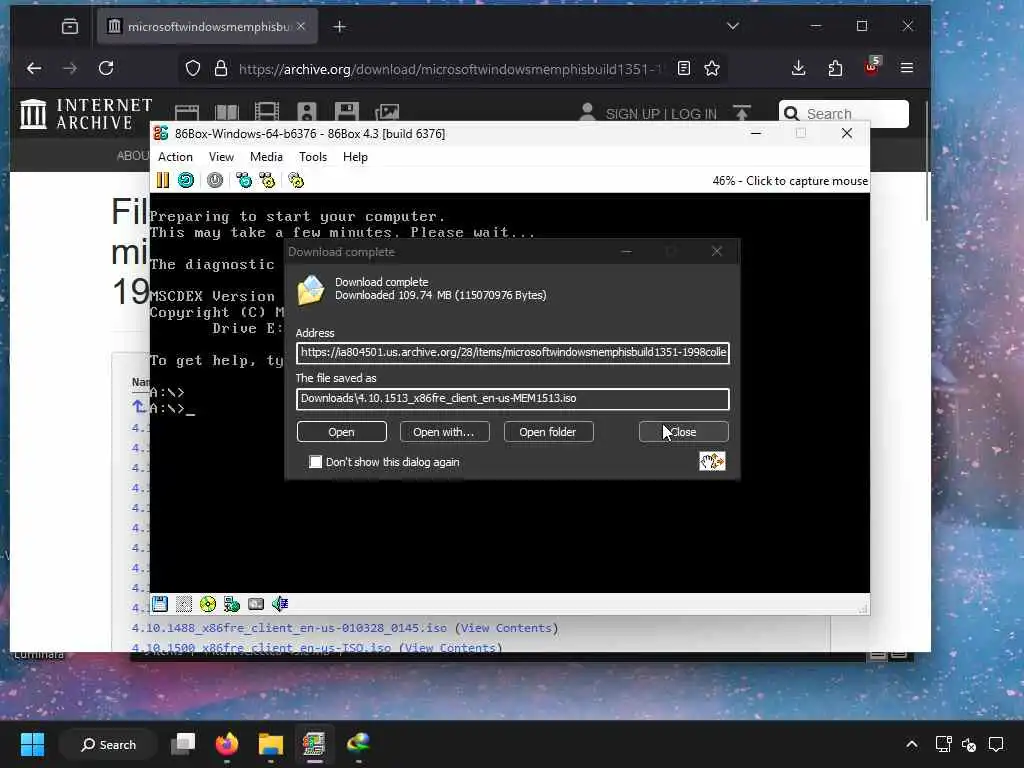Open Internet Archive images icon

[x=387, y=112]
